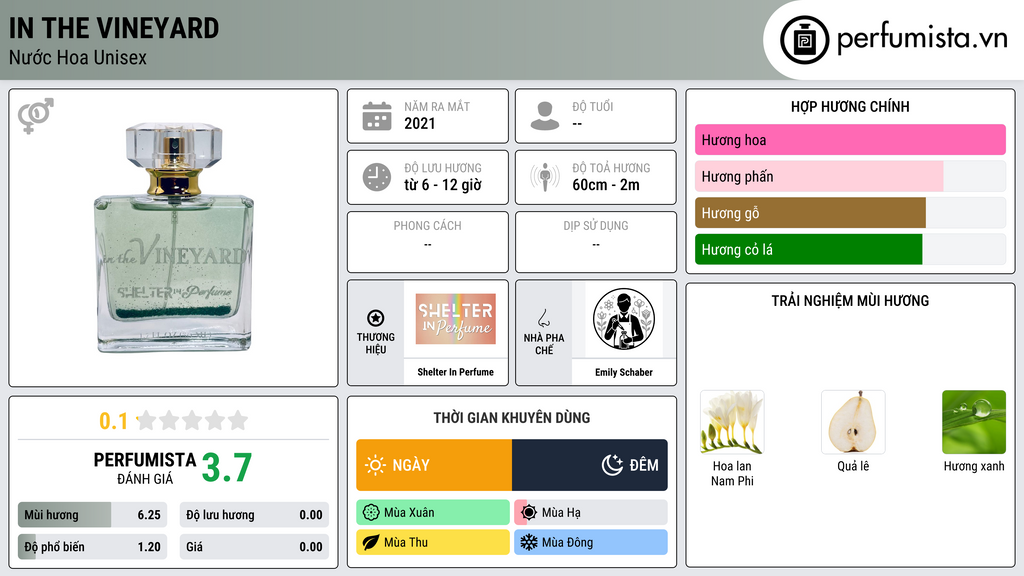Click the Nước Hoa Unisex subtitle
This screenshot has height=576, width=1024.
[78, 57]
